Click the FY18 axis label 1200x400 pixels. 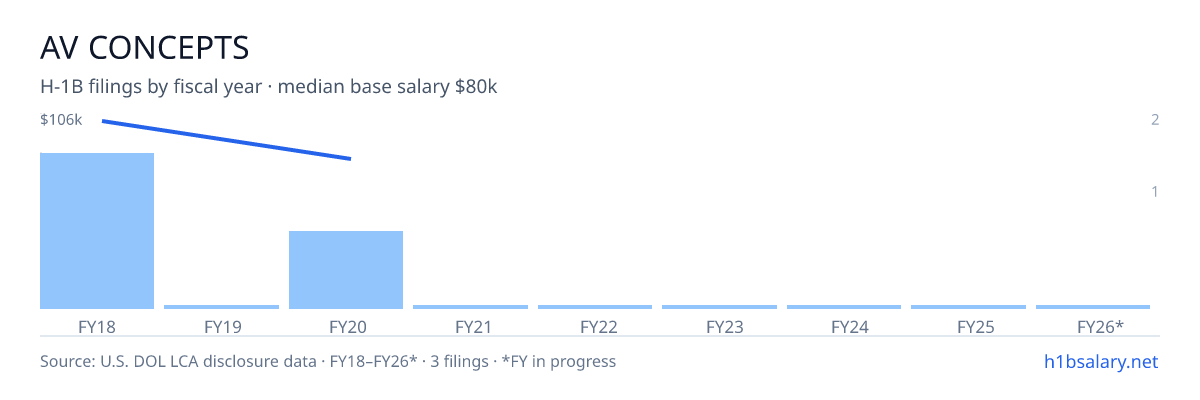point(97,326)
